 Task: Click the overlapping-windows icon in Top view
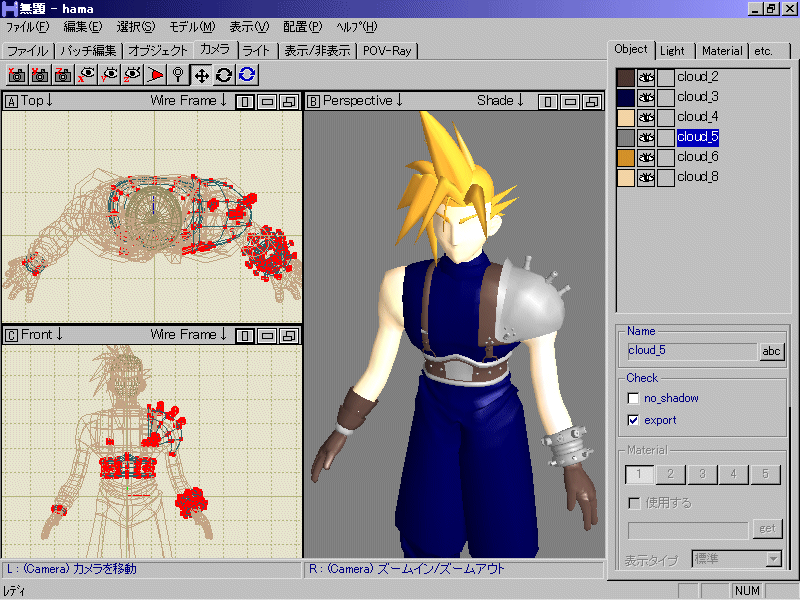coord(289,102)
